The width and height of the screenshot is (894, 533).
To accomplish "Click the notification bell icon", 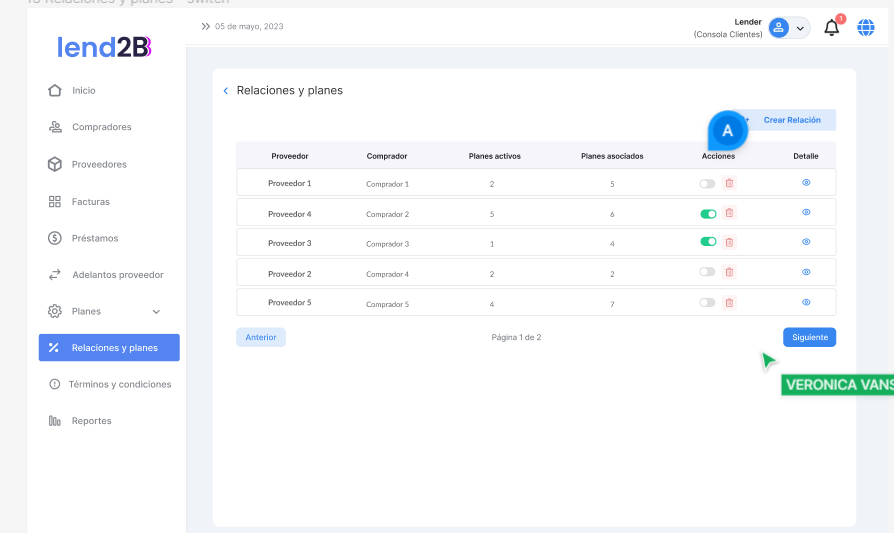I will 831,28.
